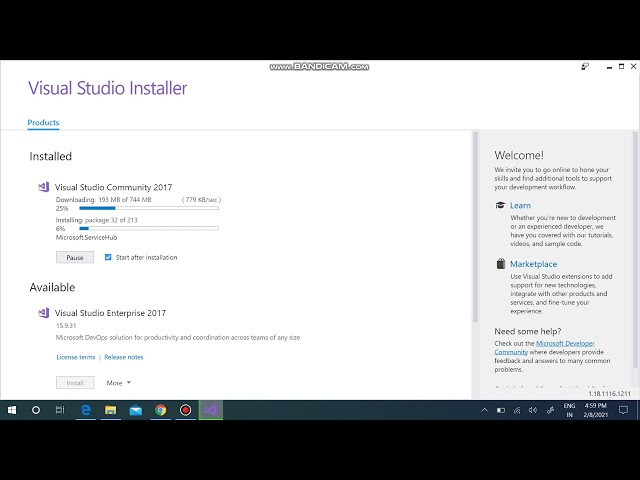This screenshot has width=640, height=480.
Task: Minimize the Visual Studio Installer window
Action: pyautogui.click(x=609, y=67)
